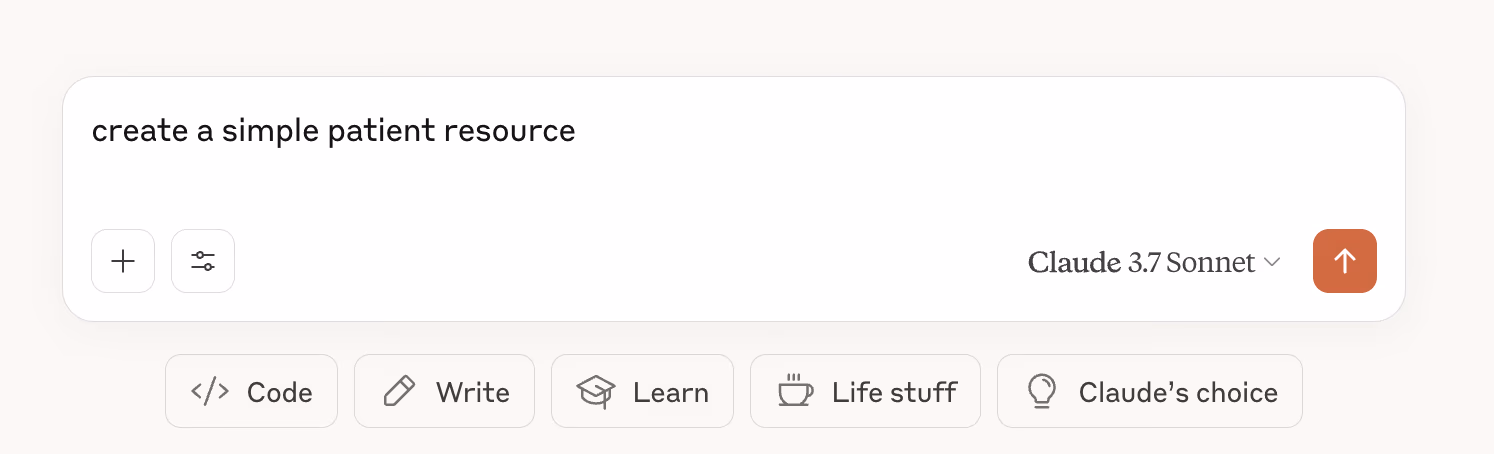The image size is (1494, 454).
Task: Click the "Claude" wordmark in the model picker
Action: coord(1073,263)
